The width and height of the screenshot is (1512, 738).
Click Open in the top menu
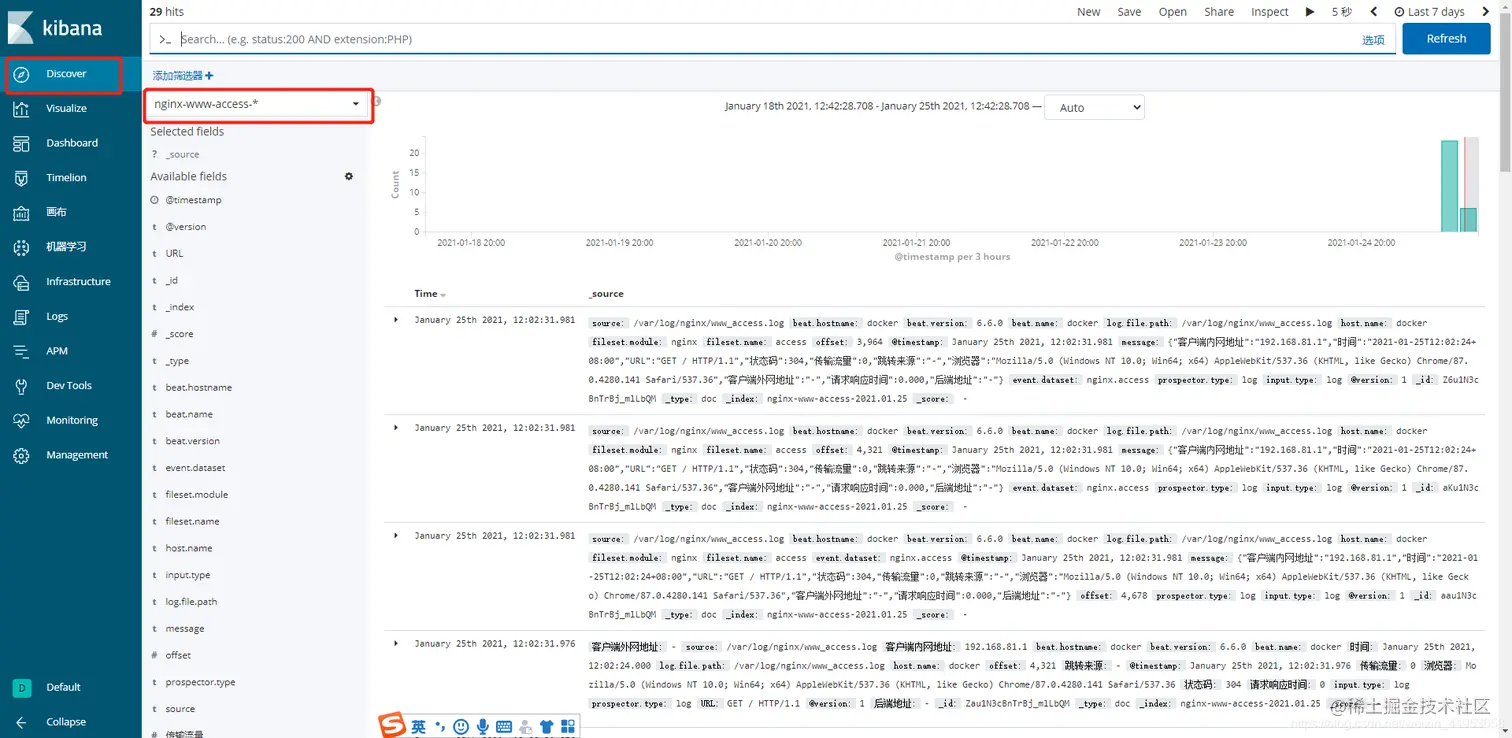pos(1172,12)
